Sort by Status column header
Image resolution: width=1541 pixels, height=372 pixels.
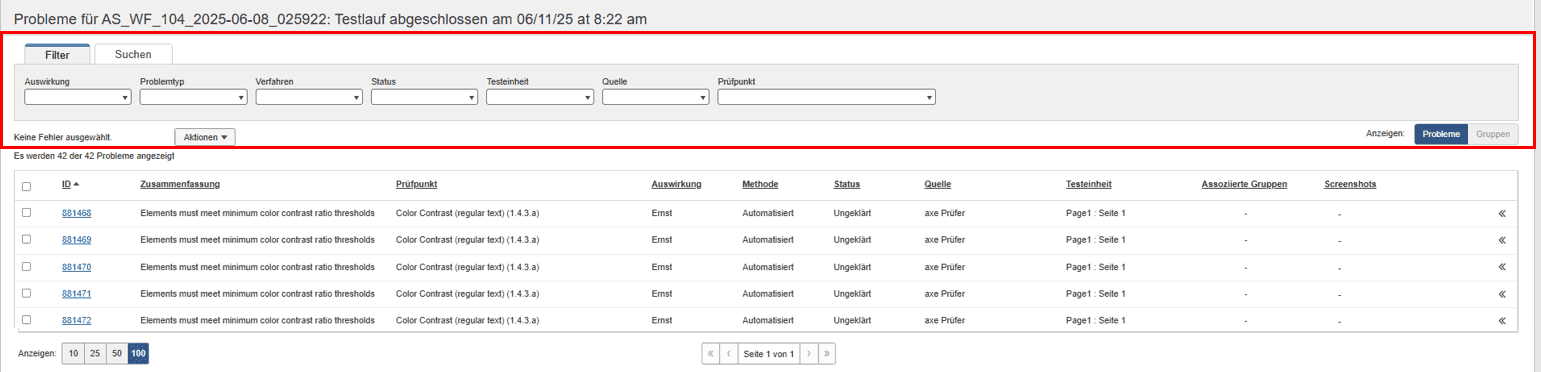click(847, 185)
